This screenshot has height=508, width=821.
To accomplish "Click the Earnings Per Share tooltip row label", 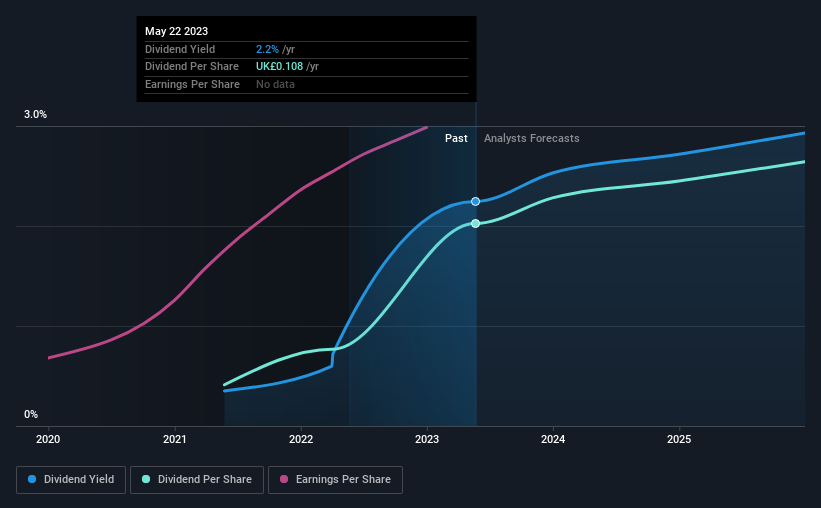I will click(x=192, y=84).
